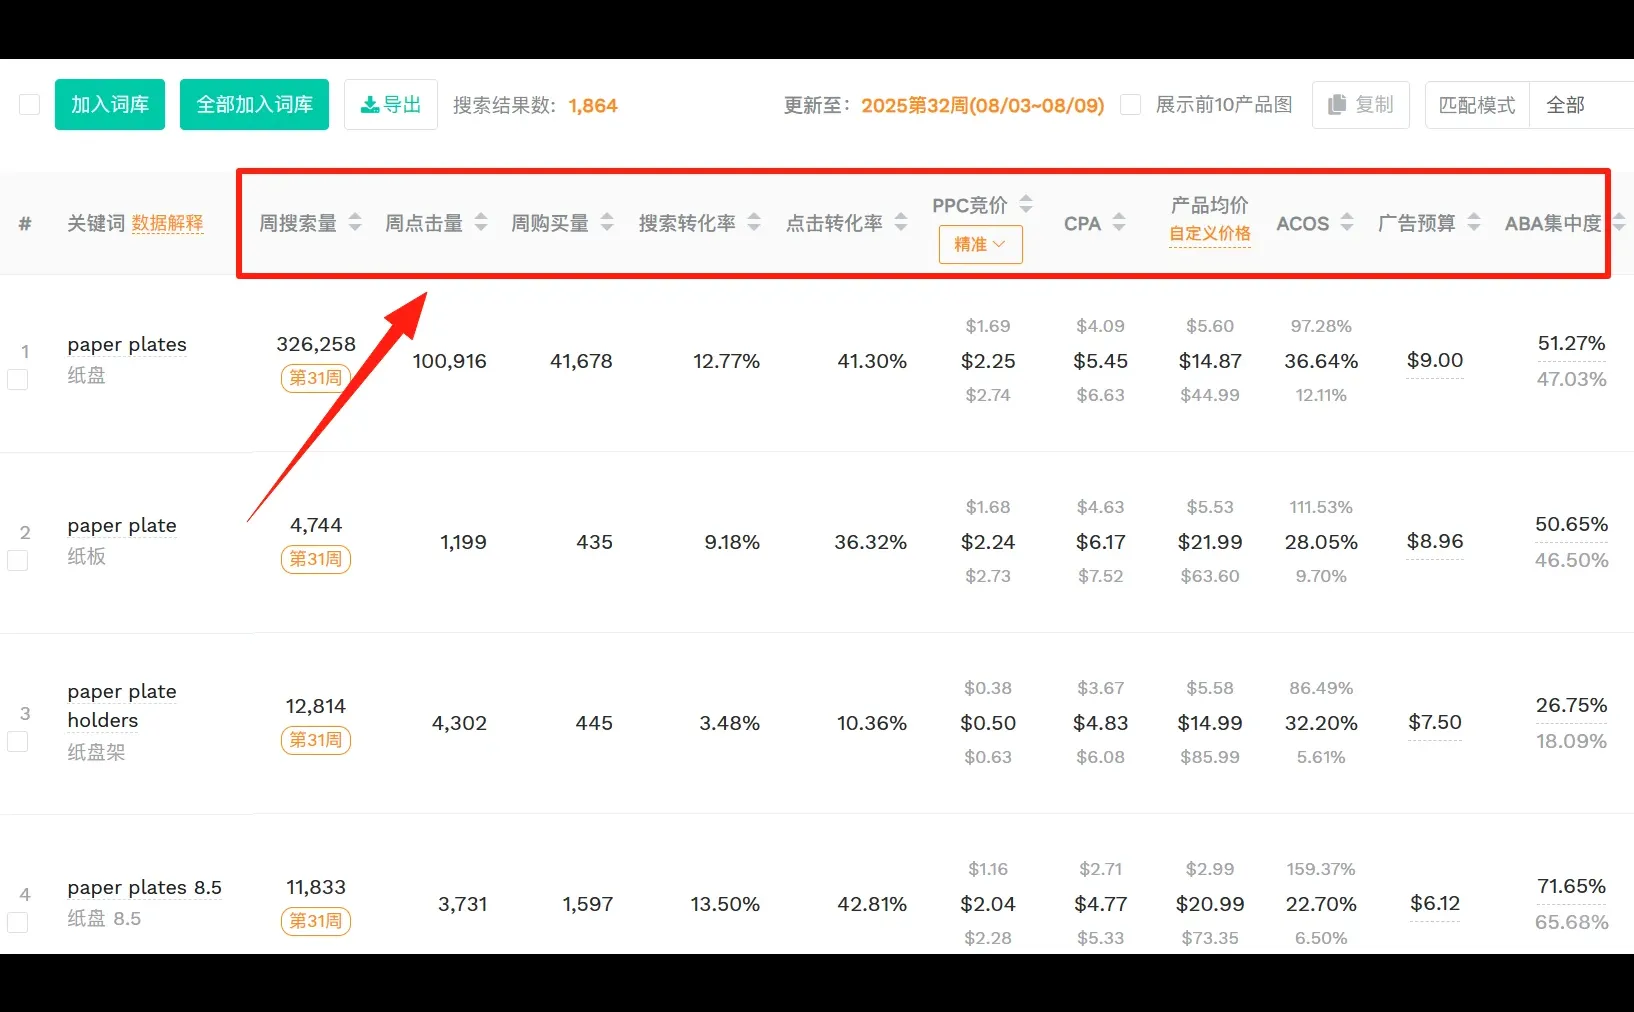This screenshot has width=1634, height=1012.
Task: Click the 36.64% ACOS value
Action: coord(1321,361)
